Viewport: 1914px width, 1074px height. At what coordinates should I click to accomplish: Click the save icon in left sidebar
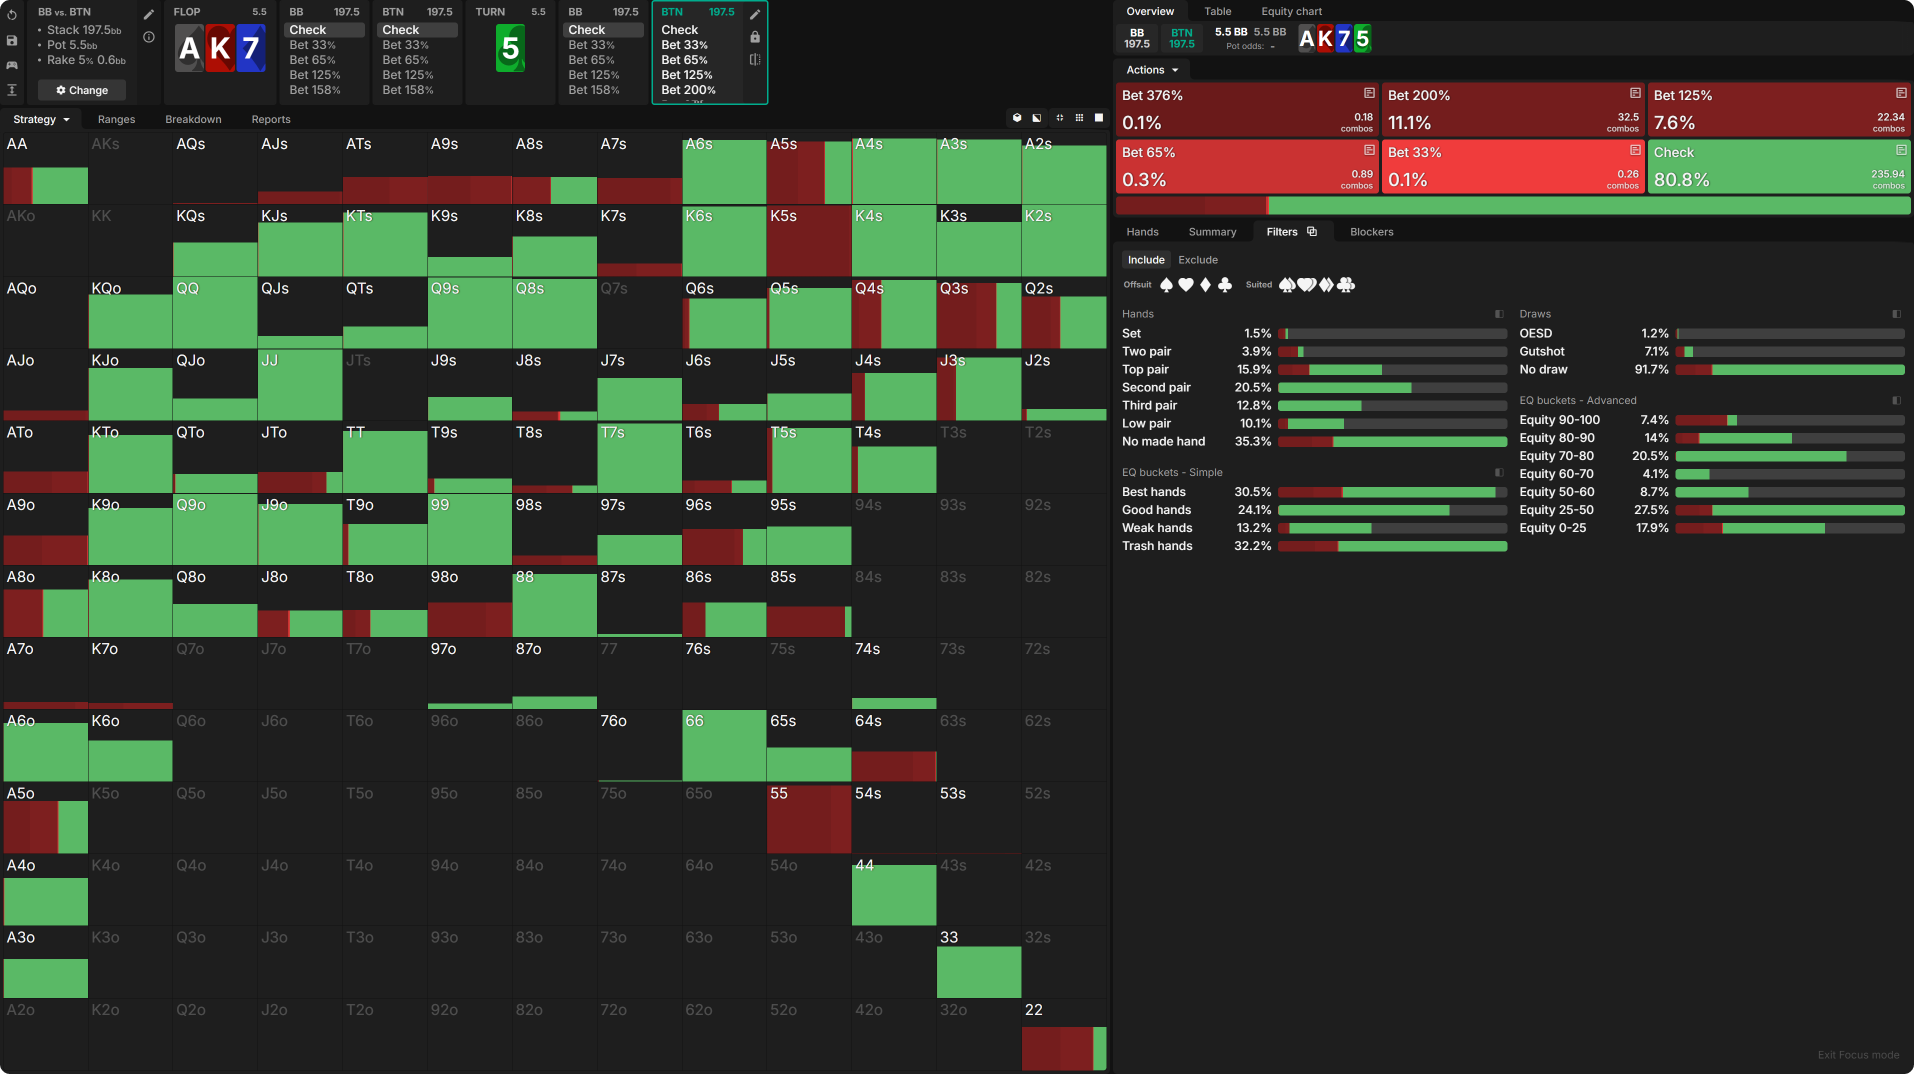point(12,41)
